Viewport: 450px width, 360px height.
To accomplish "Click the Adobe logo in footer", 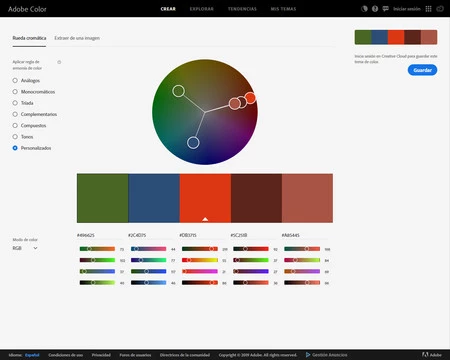I will 432,355.
